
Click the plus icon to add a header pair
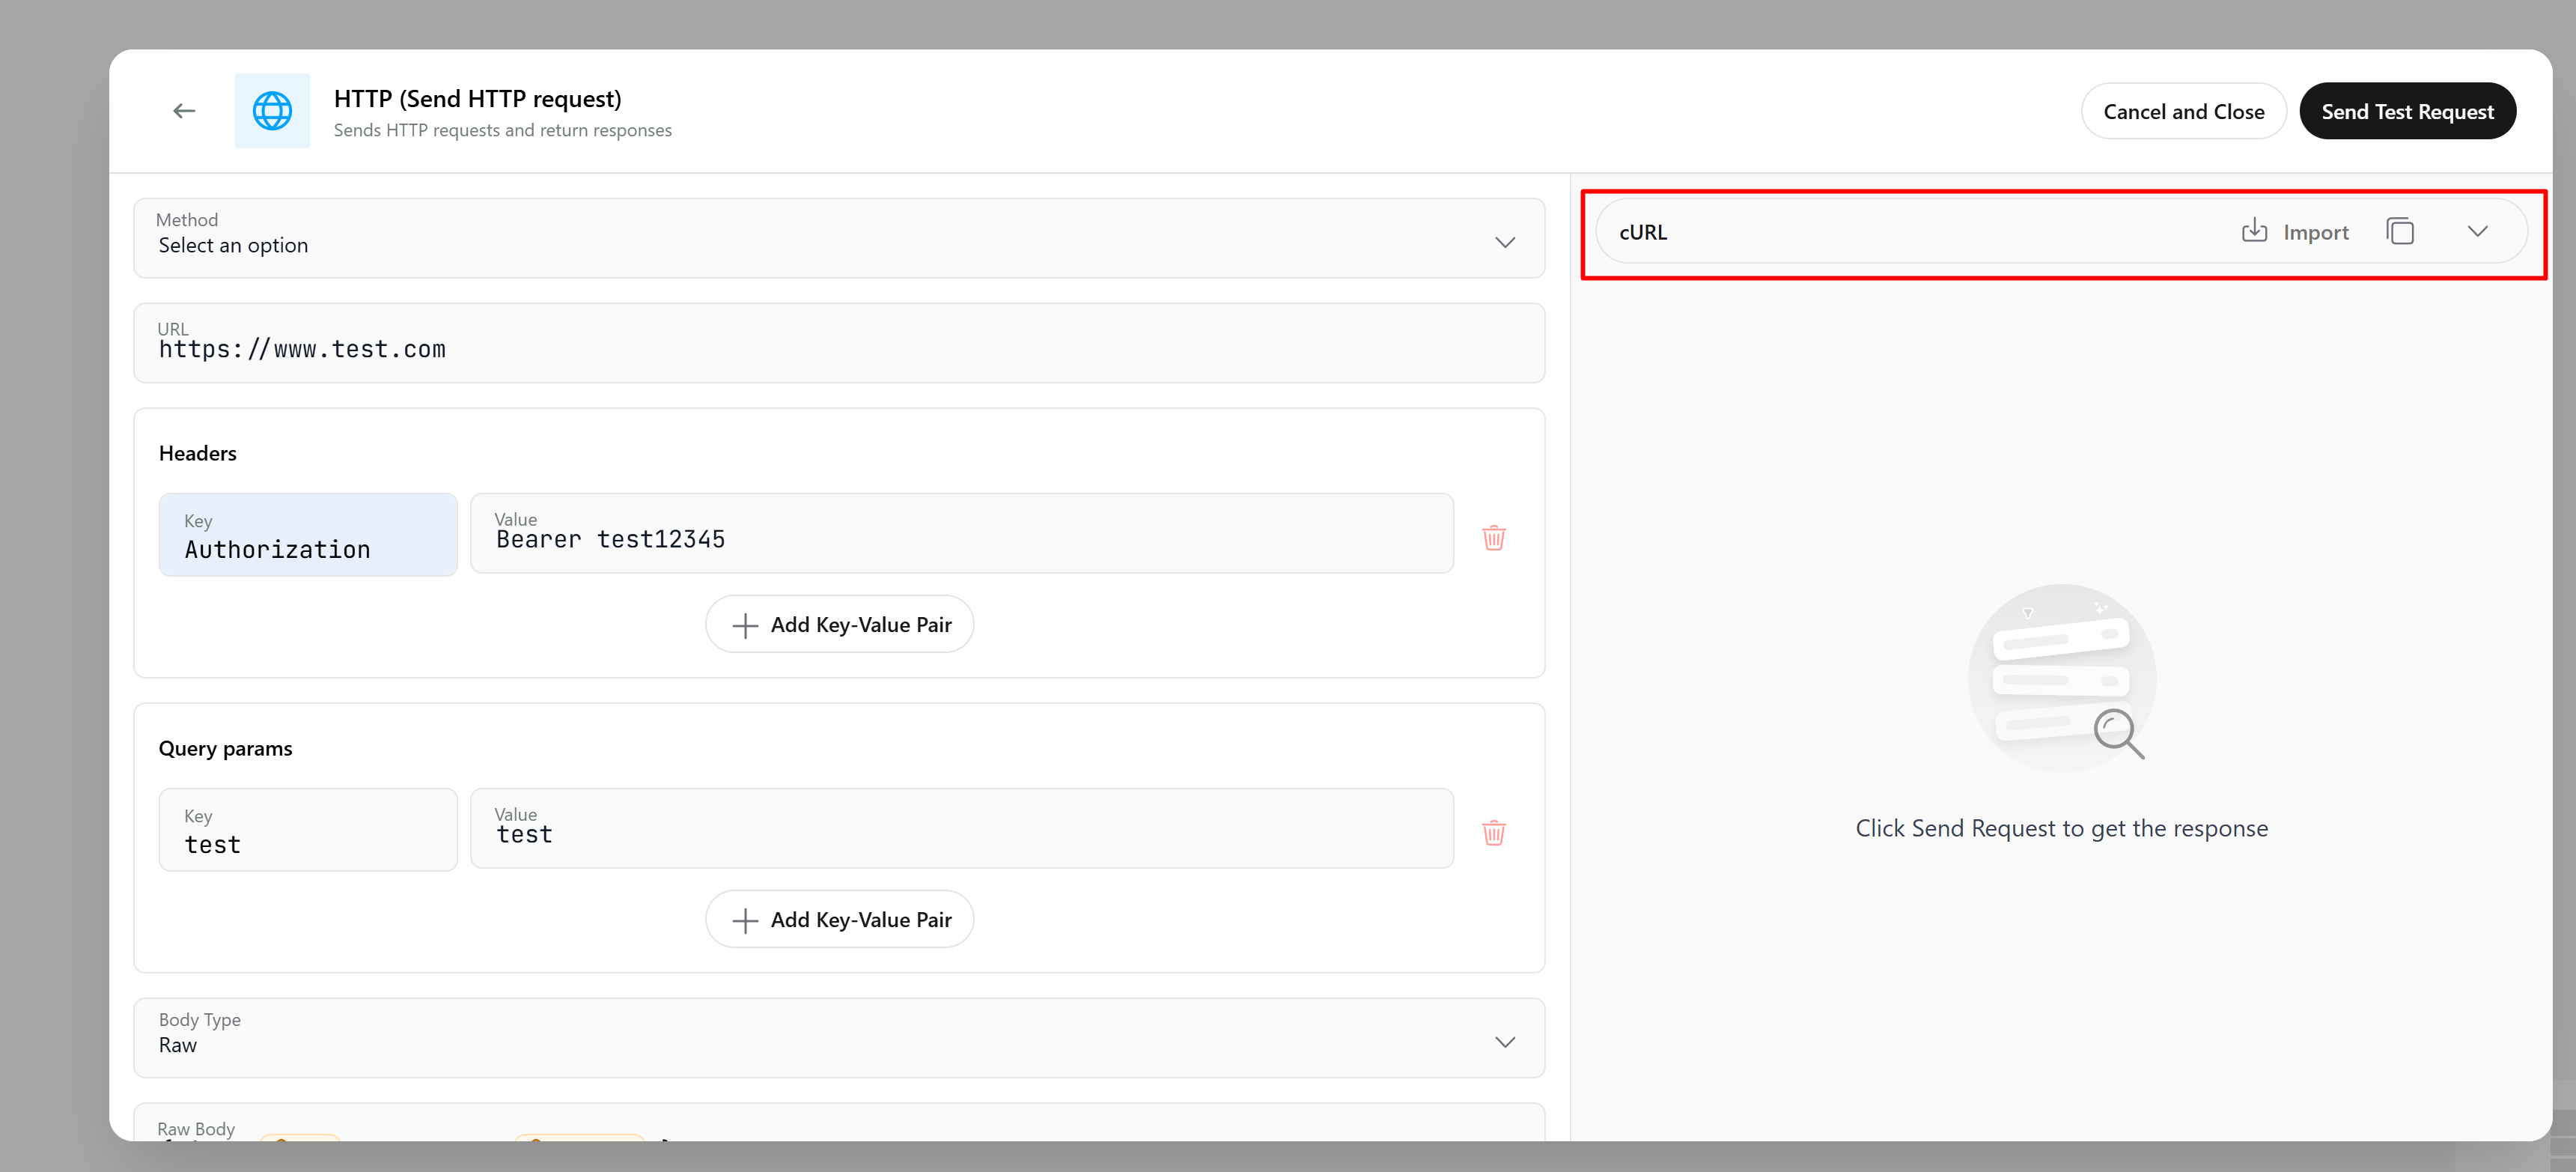point(744,624)
